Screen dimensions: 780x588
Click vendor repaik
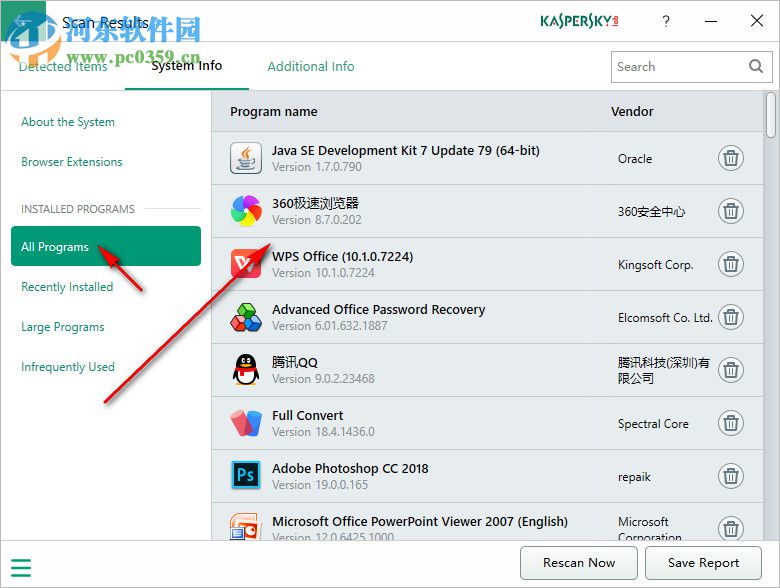[634, 477]
